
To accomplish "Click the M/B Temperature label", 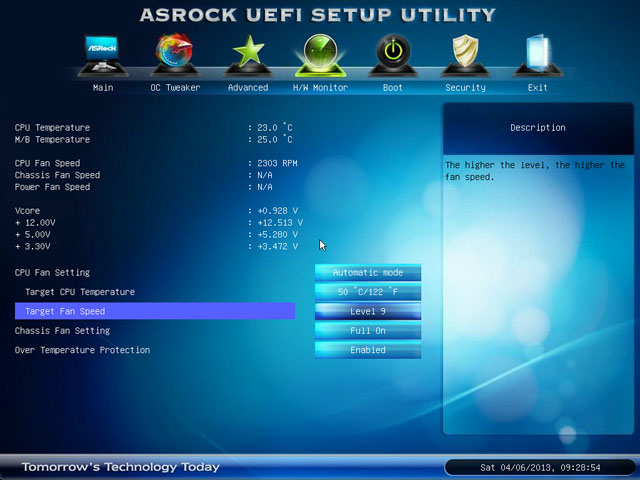I will (x=52, y=139).
